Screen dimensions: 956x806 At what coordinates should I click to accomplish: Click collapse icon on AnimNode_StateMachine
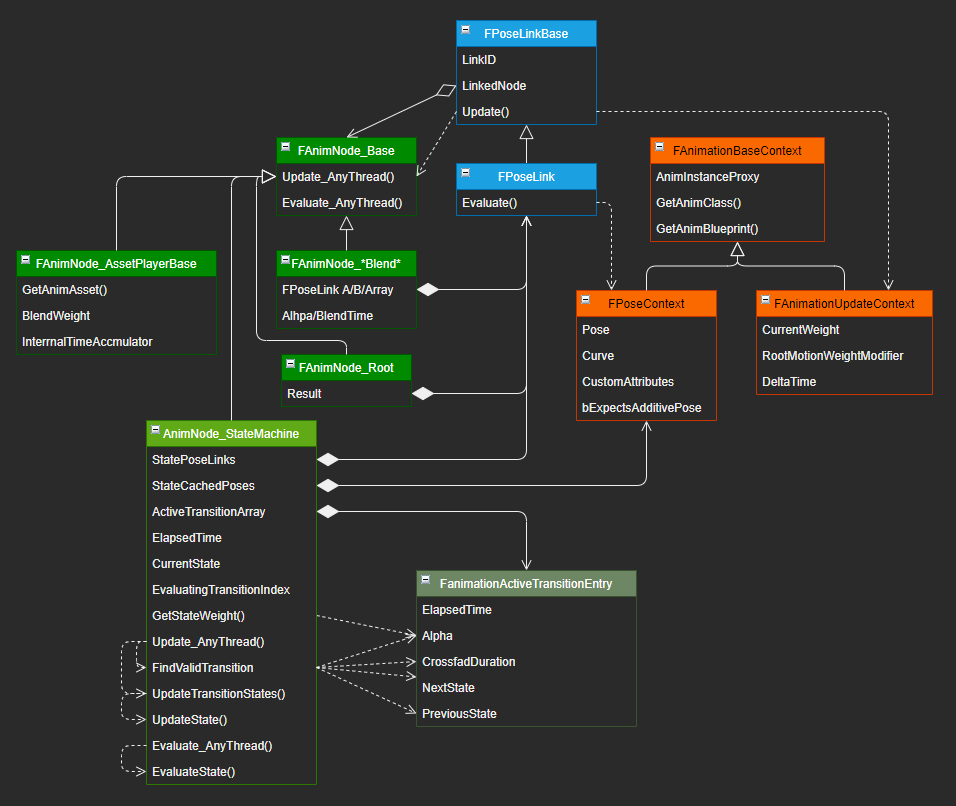156,431
